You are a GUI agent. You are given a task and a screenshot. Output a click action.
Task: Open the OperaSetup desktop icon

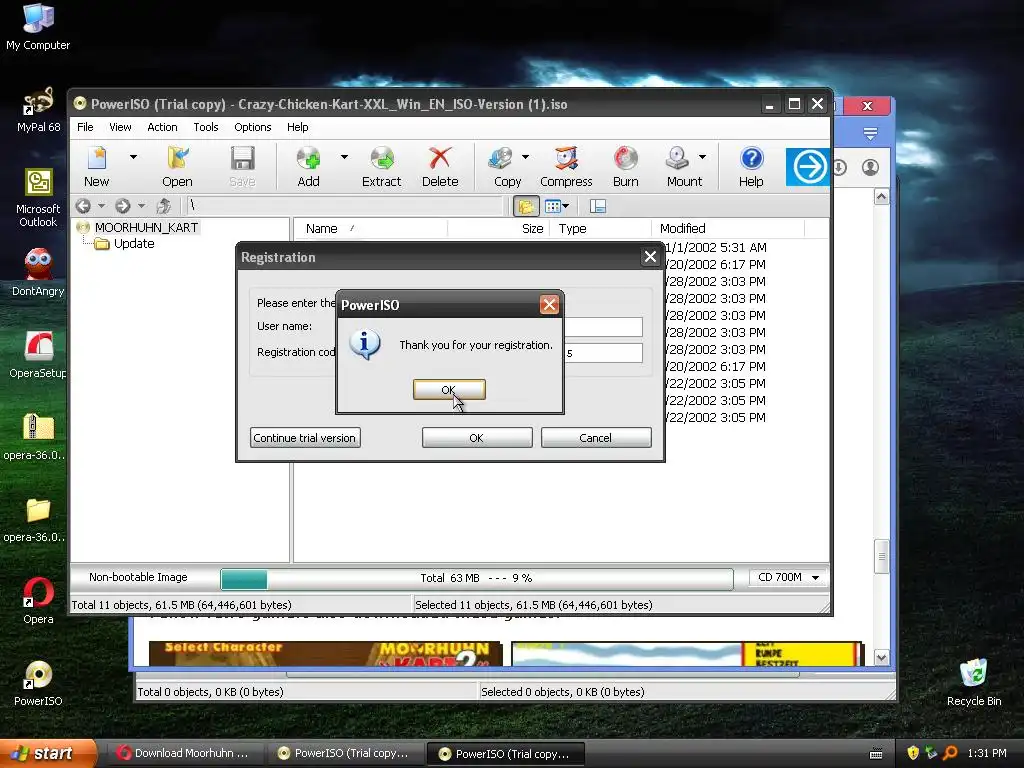(38, 355)
